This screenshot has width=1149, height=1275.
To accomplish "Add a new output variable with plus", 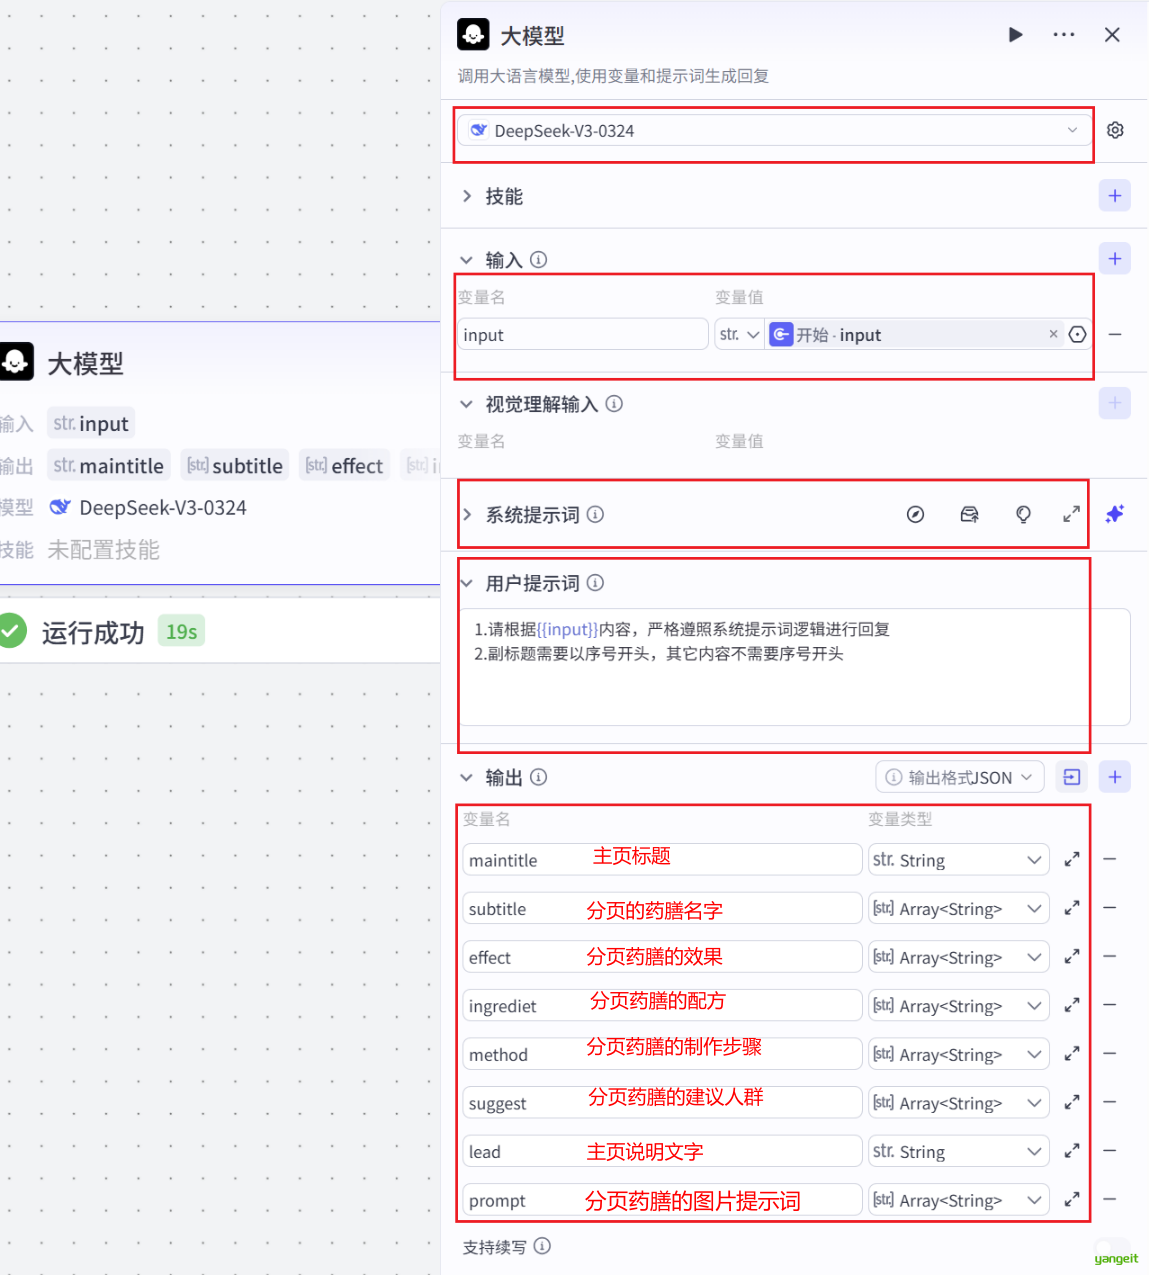I will click(1115, 777).
